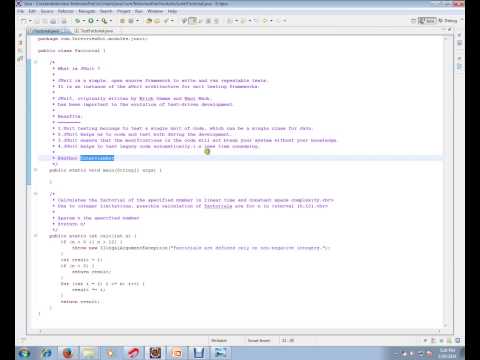Expand the Forward history dropdown arrow

285,21
